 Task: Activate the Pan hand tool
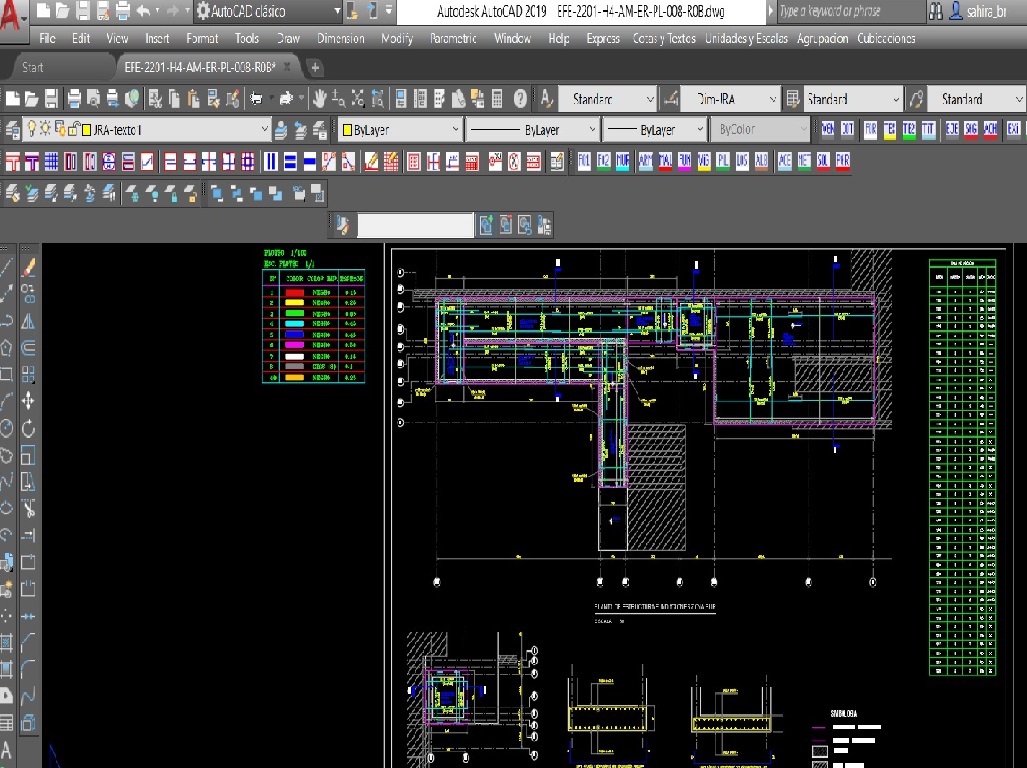pyautogui.click(x=320, y=99)
